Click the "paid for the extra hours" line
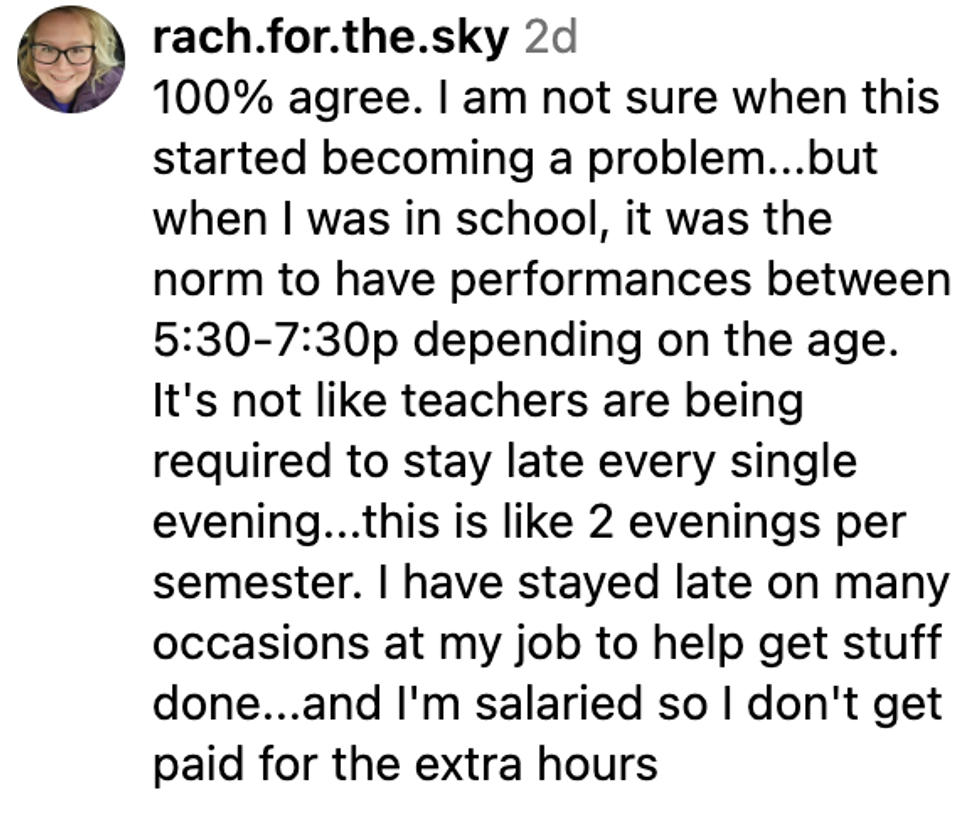 point(404,765)
